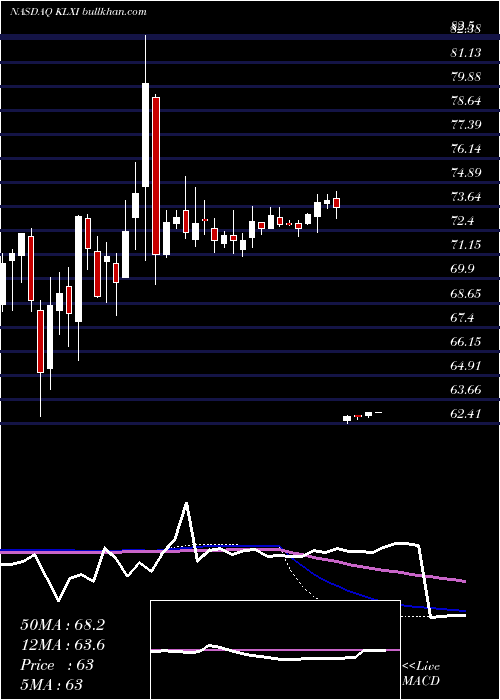
Task: Click the 62.41 price level label
Action: point(466,414)
